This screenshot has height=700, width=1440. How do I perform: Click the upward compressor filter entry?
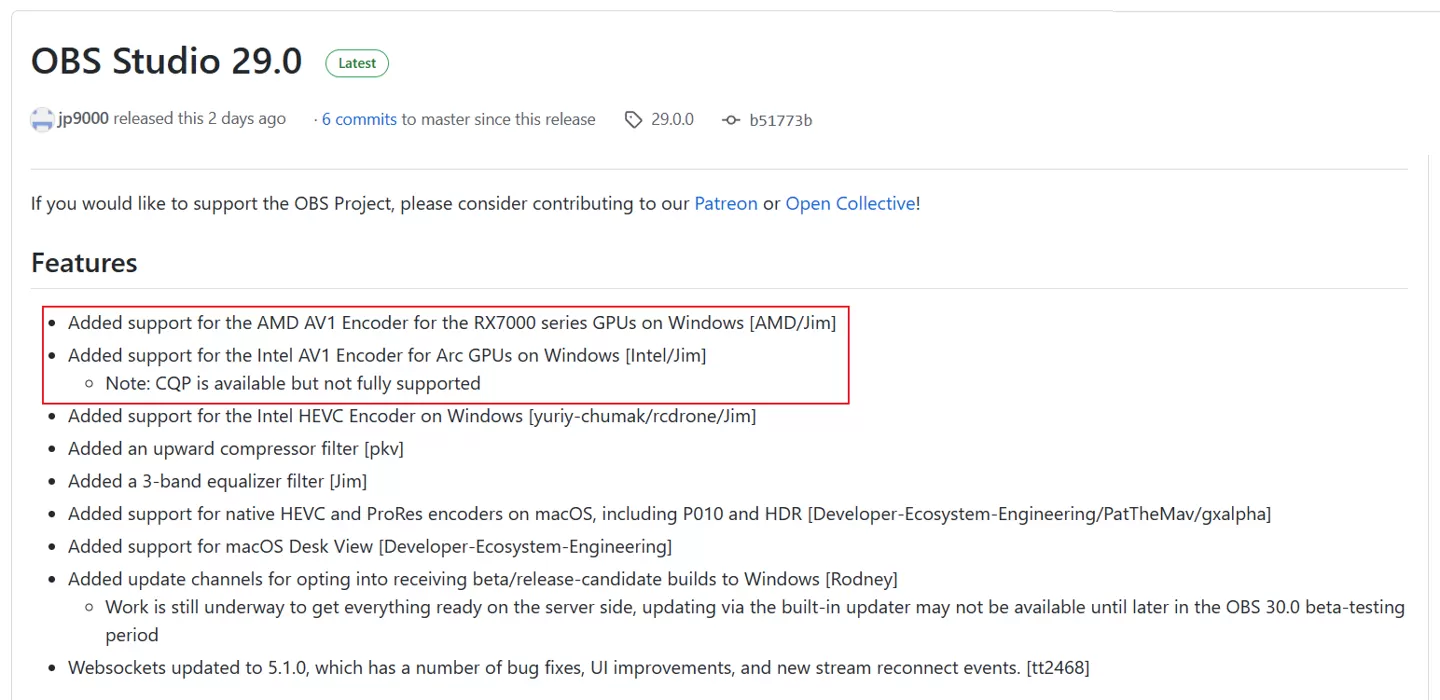(236, 449)
